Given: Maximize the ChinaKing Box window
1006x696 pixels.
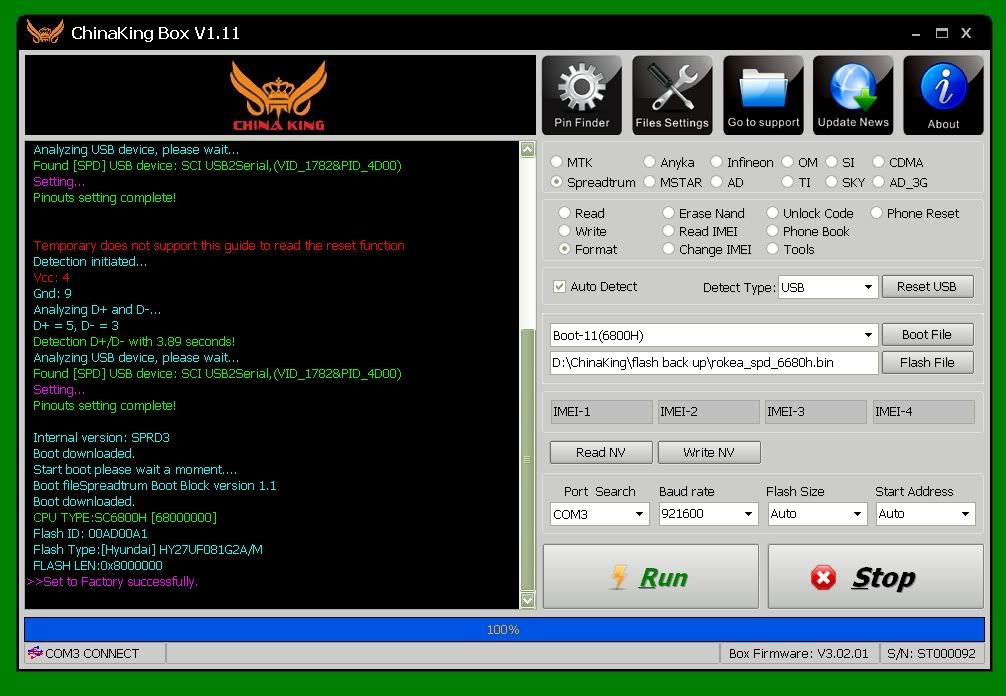Looking at the screenshot, I should pos(941,33).
